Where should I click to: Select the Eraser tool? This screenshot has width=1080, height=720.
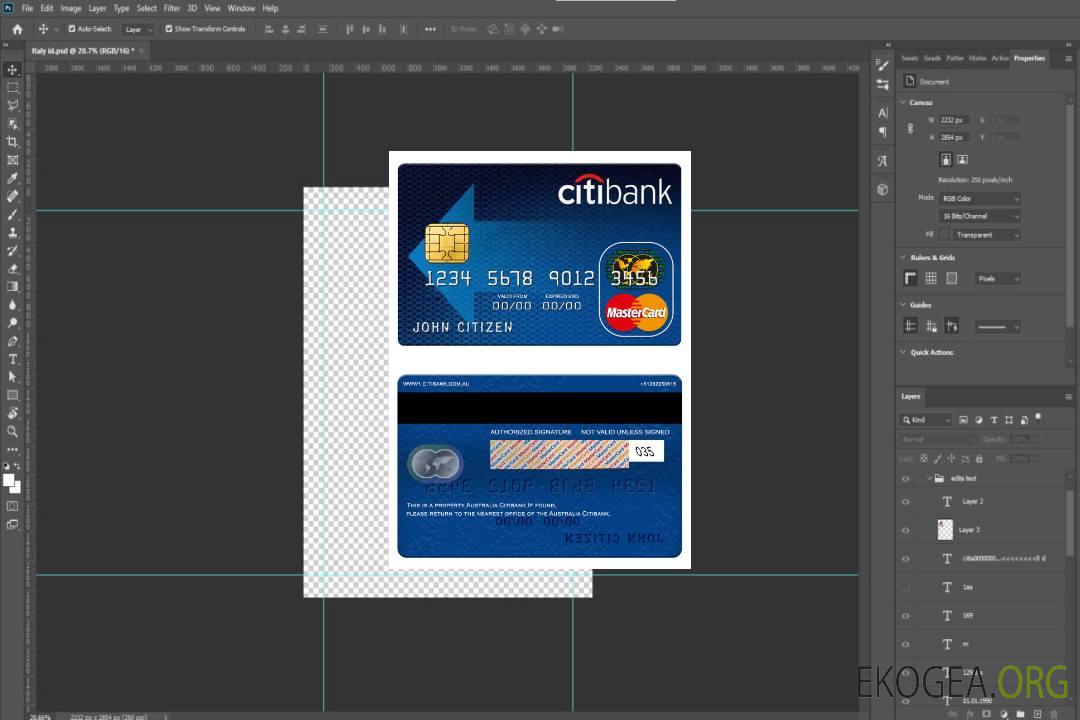pyautogui.click(x=12, y=269)
